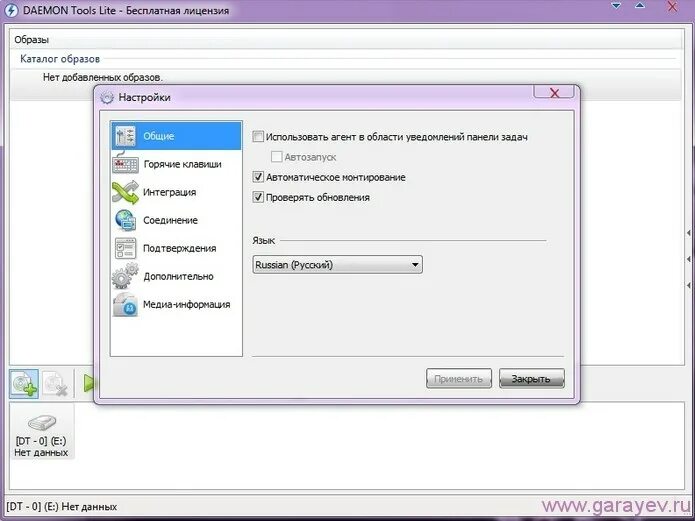Open the Горячие клавиши settings category
Screen dimensions: 695x521
click(x=176, y=164)
